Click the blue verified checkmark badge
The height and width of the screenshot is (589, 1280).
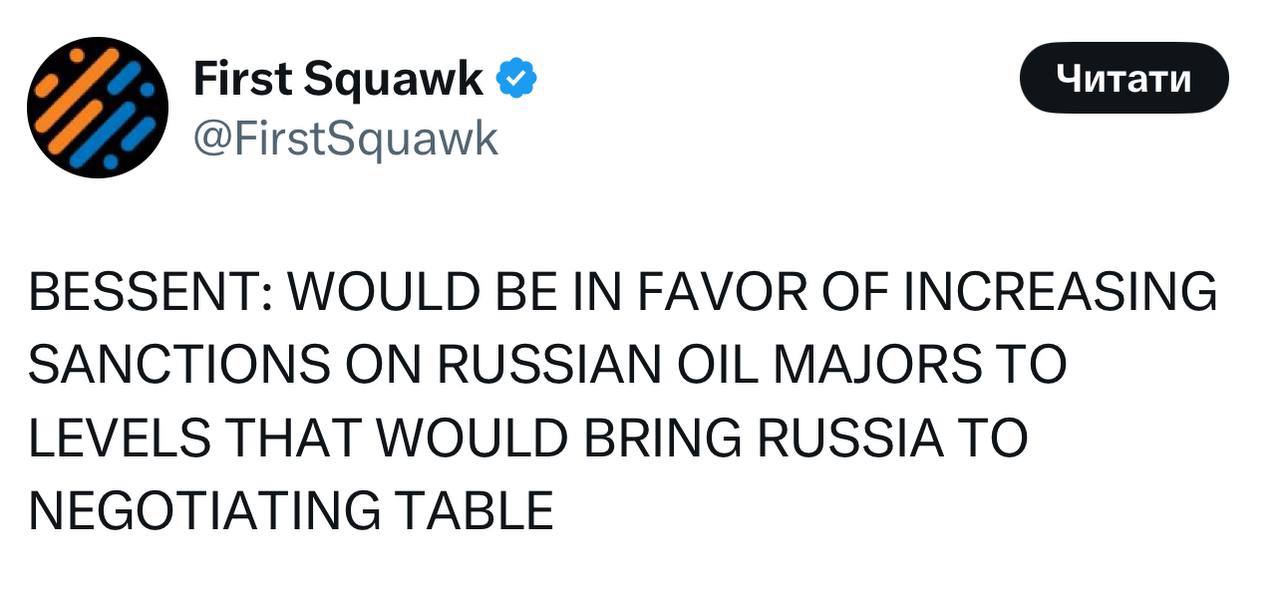point(518,80)
